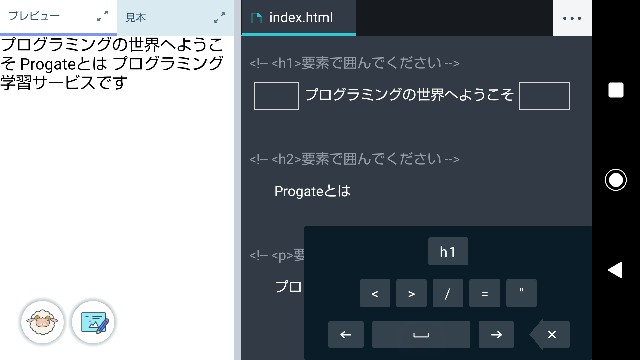Open the slide notes pencil button

(x=93, y=322)
